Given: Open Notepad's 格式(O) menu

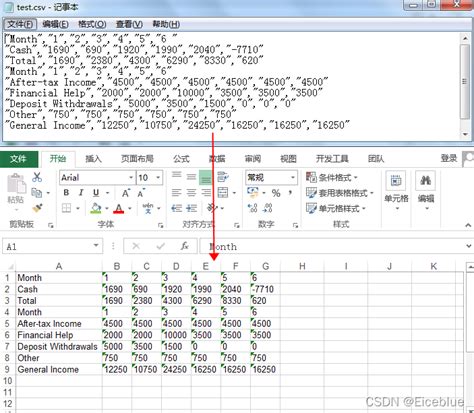Looking at the screenshot, I should tap(92, 24).
